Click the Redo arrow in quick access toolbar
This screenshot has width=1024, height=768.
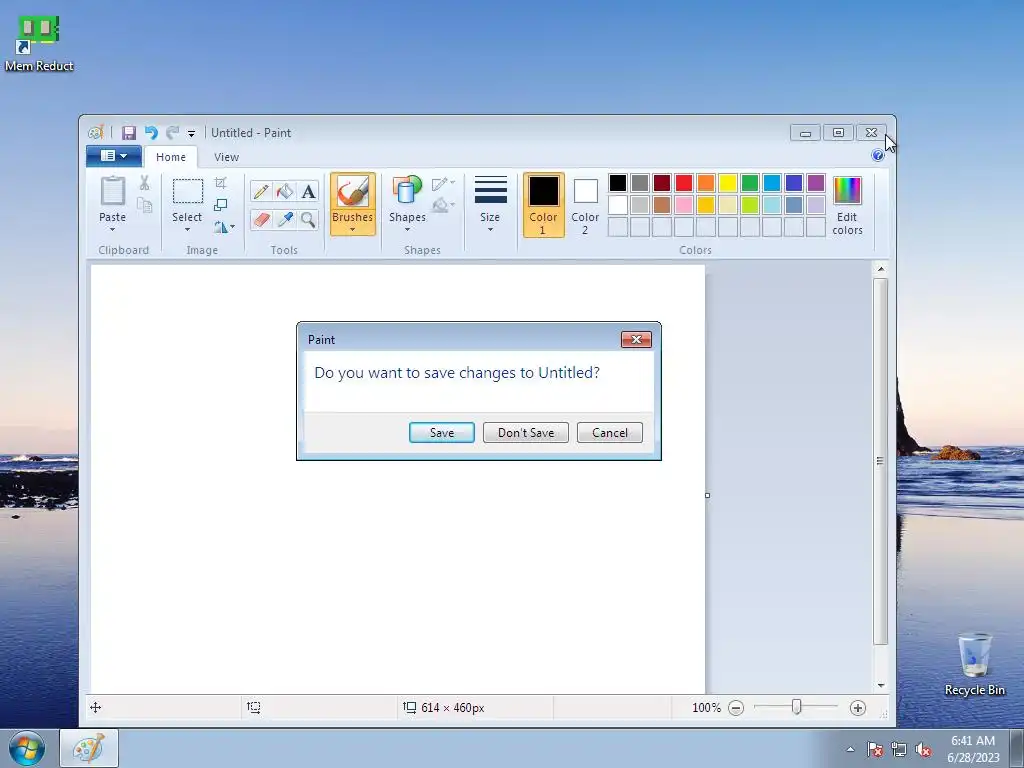(172, 133)
